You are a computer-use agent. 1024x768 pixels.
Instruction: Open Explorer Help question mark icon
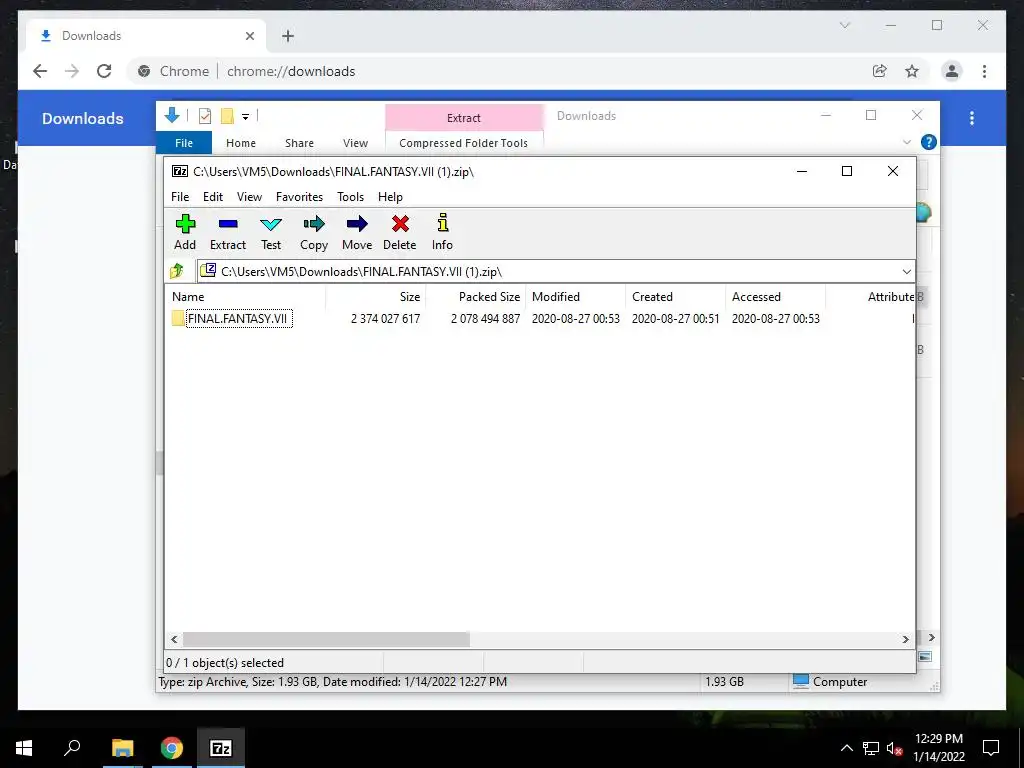928,142
